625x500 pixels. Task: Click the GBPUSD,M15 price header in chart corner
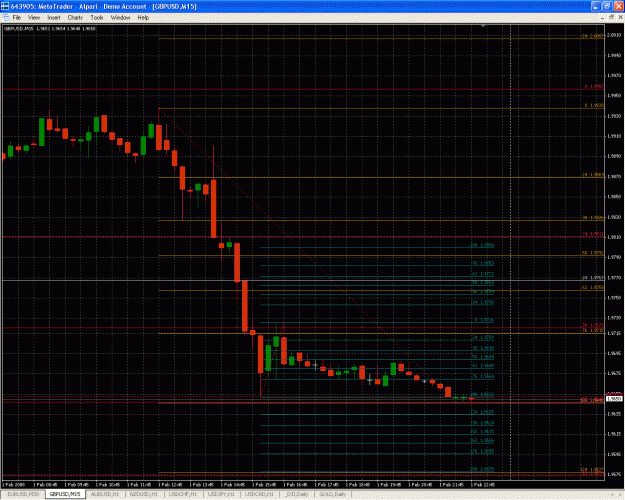coord(50,28)
